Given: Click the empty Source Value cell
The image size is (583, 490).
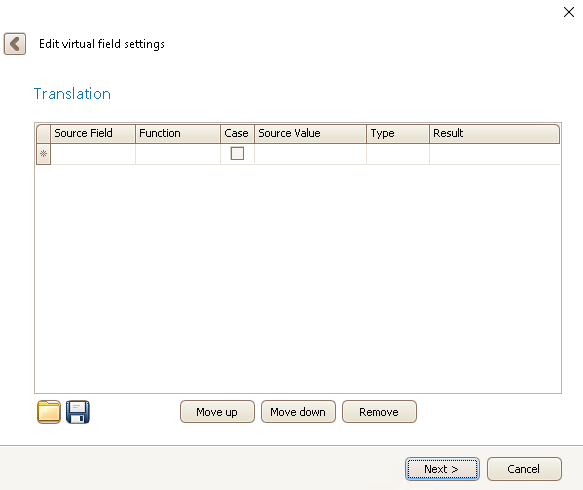Looking at the screenshot, I should coord(310,154).
